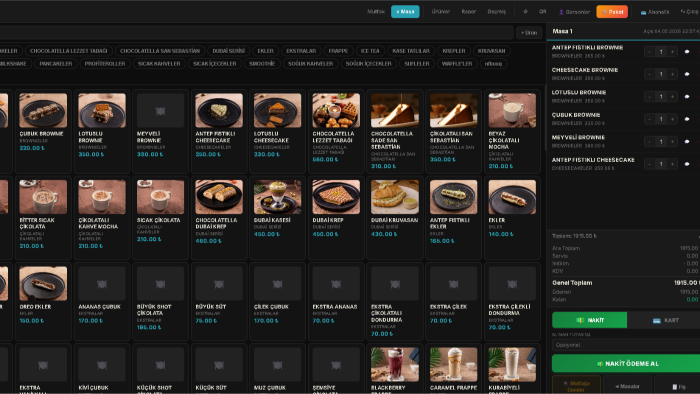Viewport: 700px width, 394px height.
Task: Decrease Cheesecake Brownie quantity with minus
Action: 650,74
